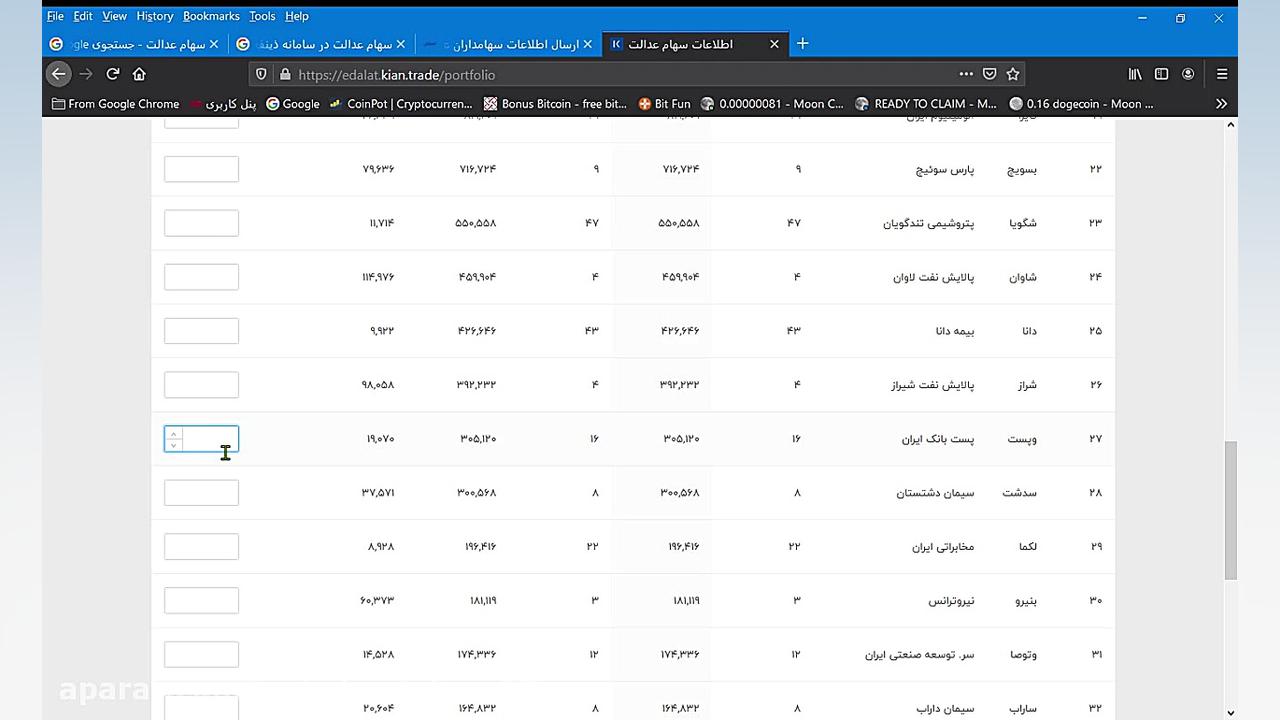The image size is (1280, 720).
Task: Close the 'سهام عدالت - جستجوی' Google tab
Action: tap(214, 44)
